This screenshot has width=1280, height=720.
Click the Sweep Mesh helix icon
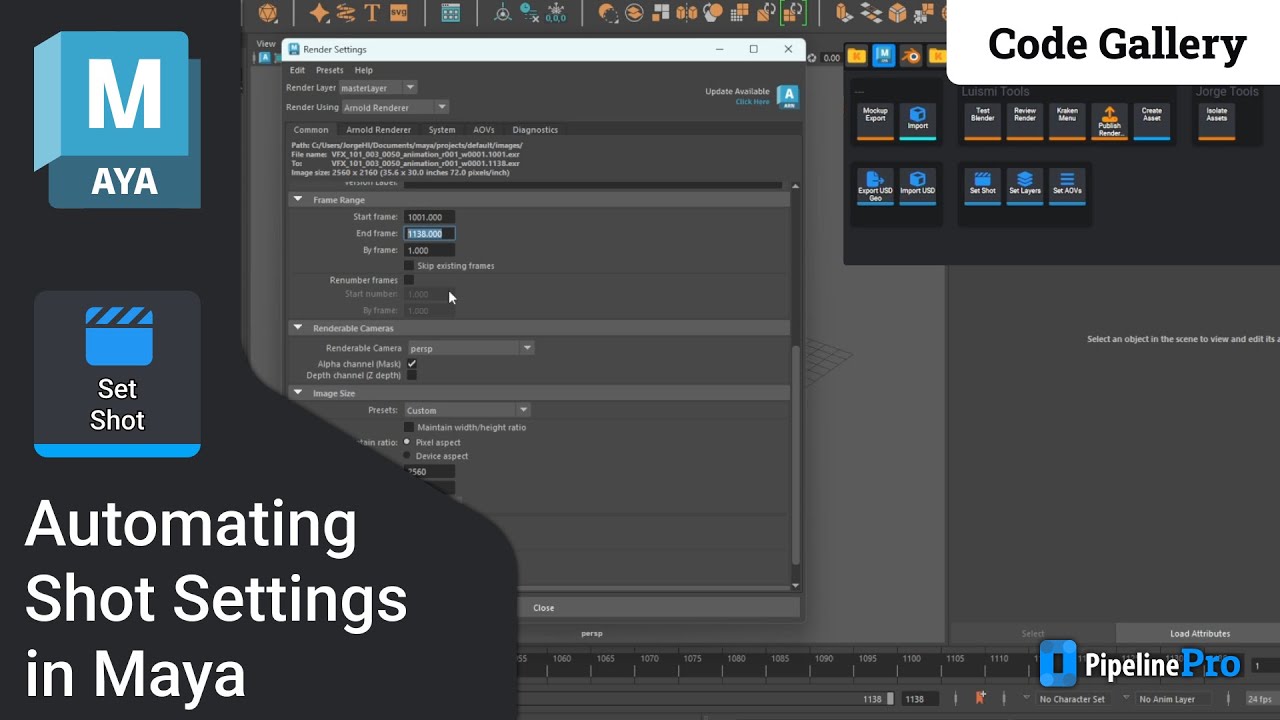tap(346, 13)
